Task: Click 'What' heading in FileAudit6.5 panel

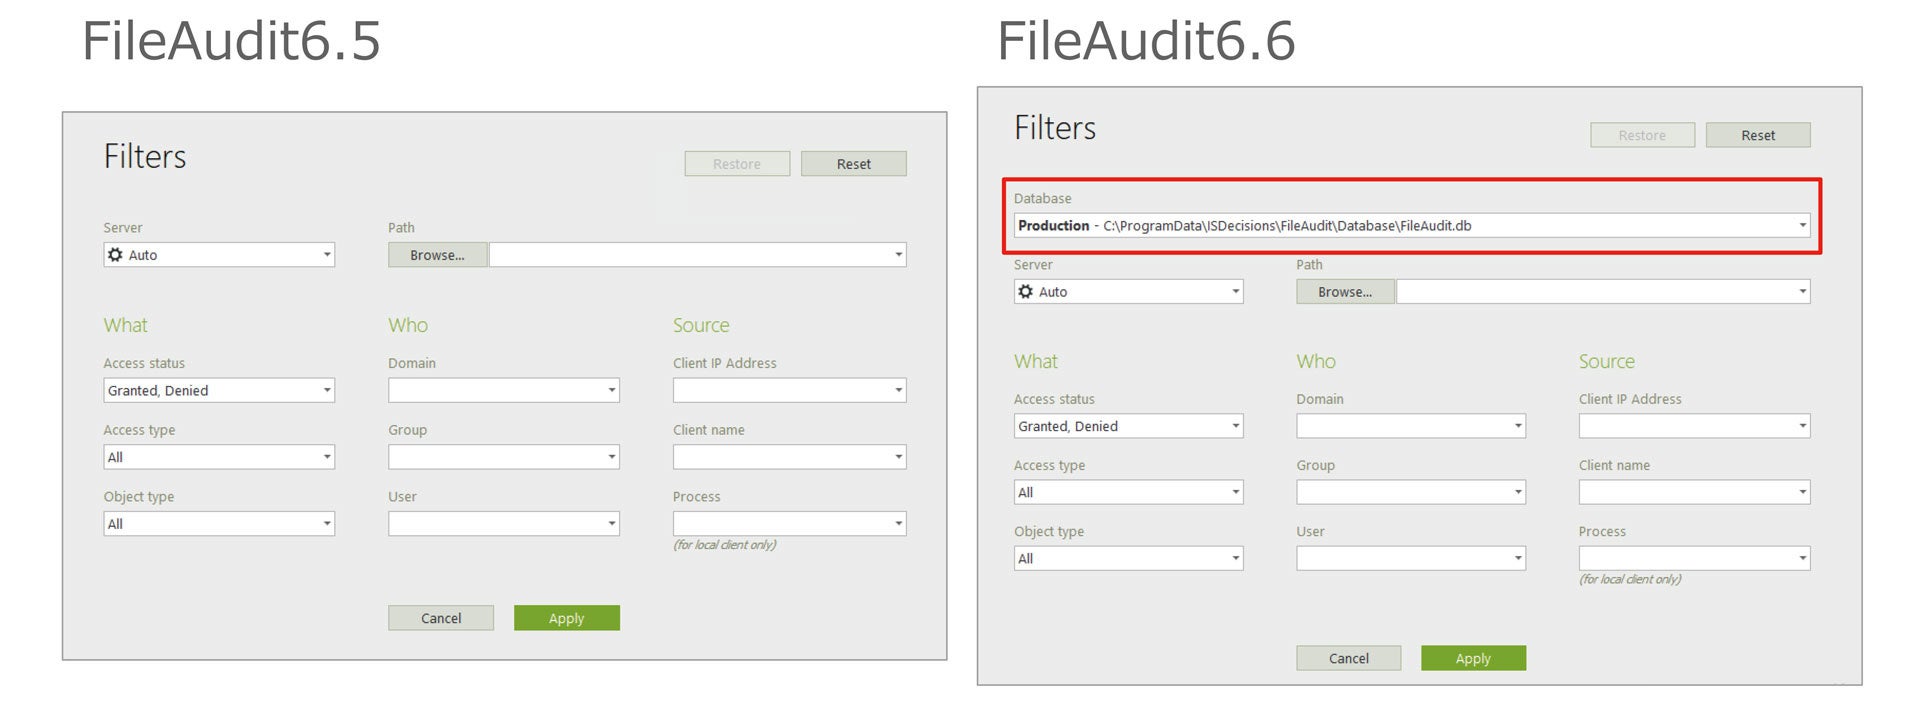Action: (x=125, y=325)
